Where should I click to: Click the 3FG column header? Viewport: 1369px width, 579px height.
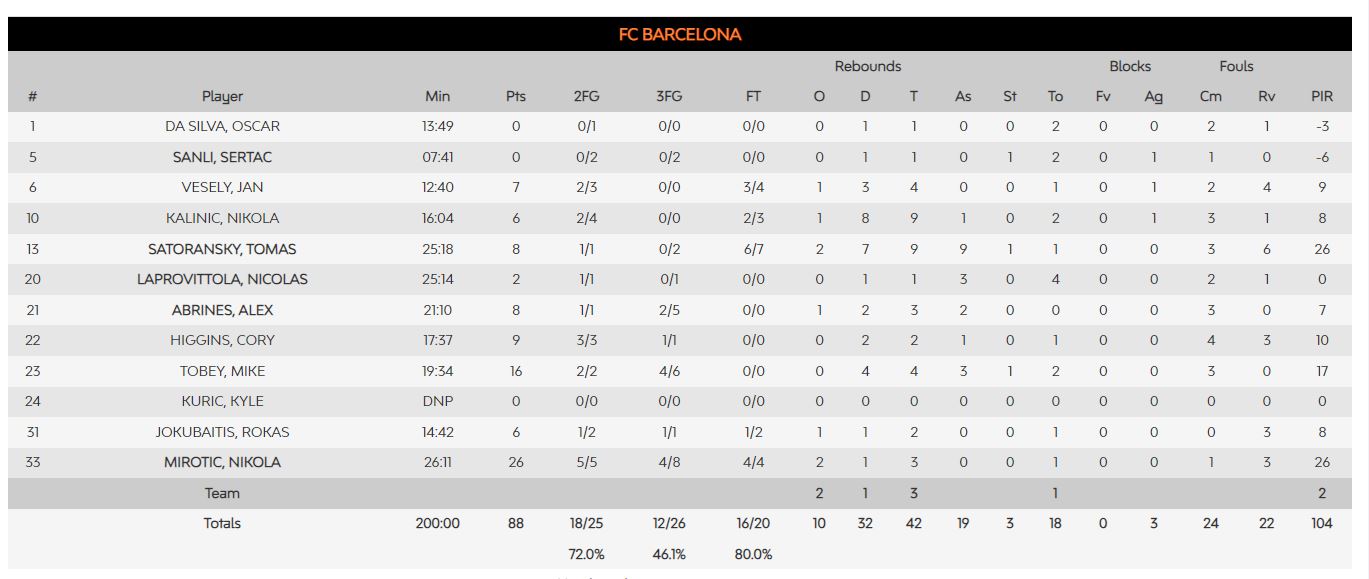click(x=669, y=96)
